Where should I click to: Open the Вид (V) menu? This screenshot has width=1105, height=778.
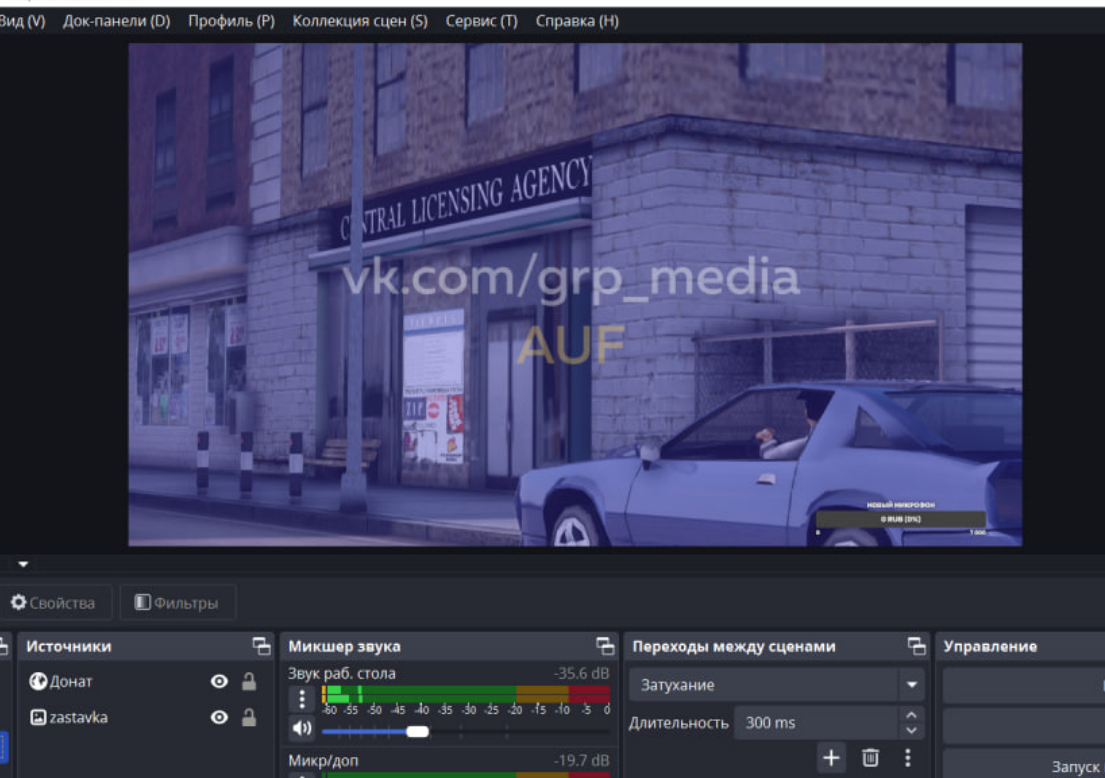coord(22,21)
